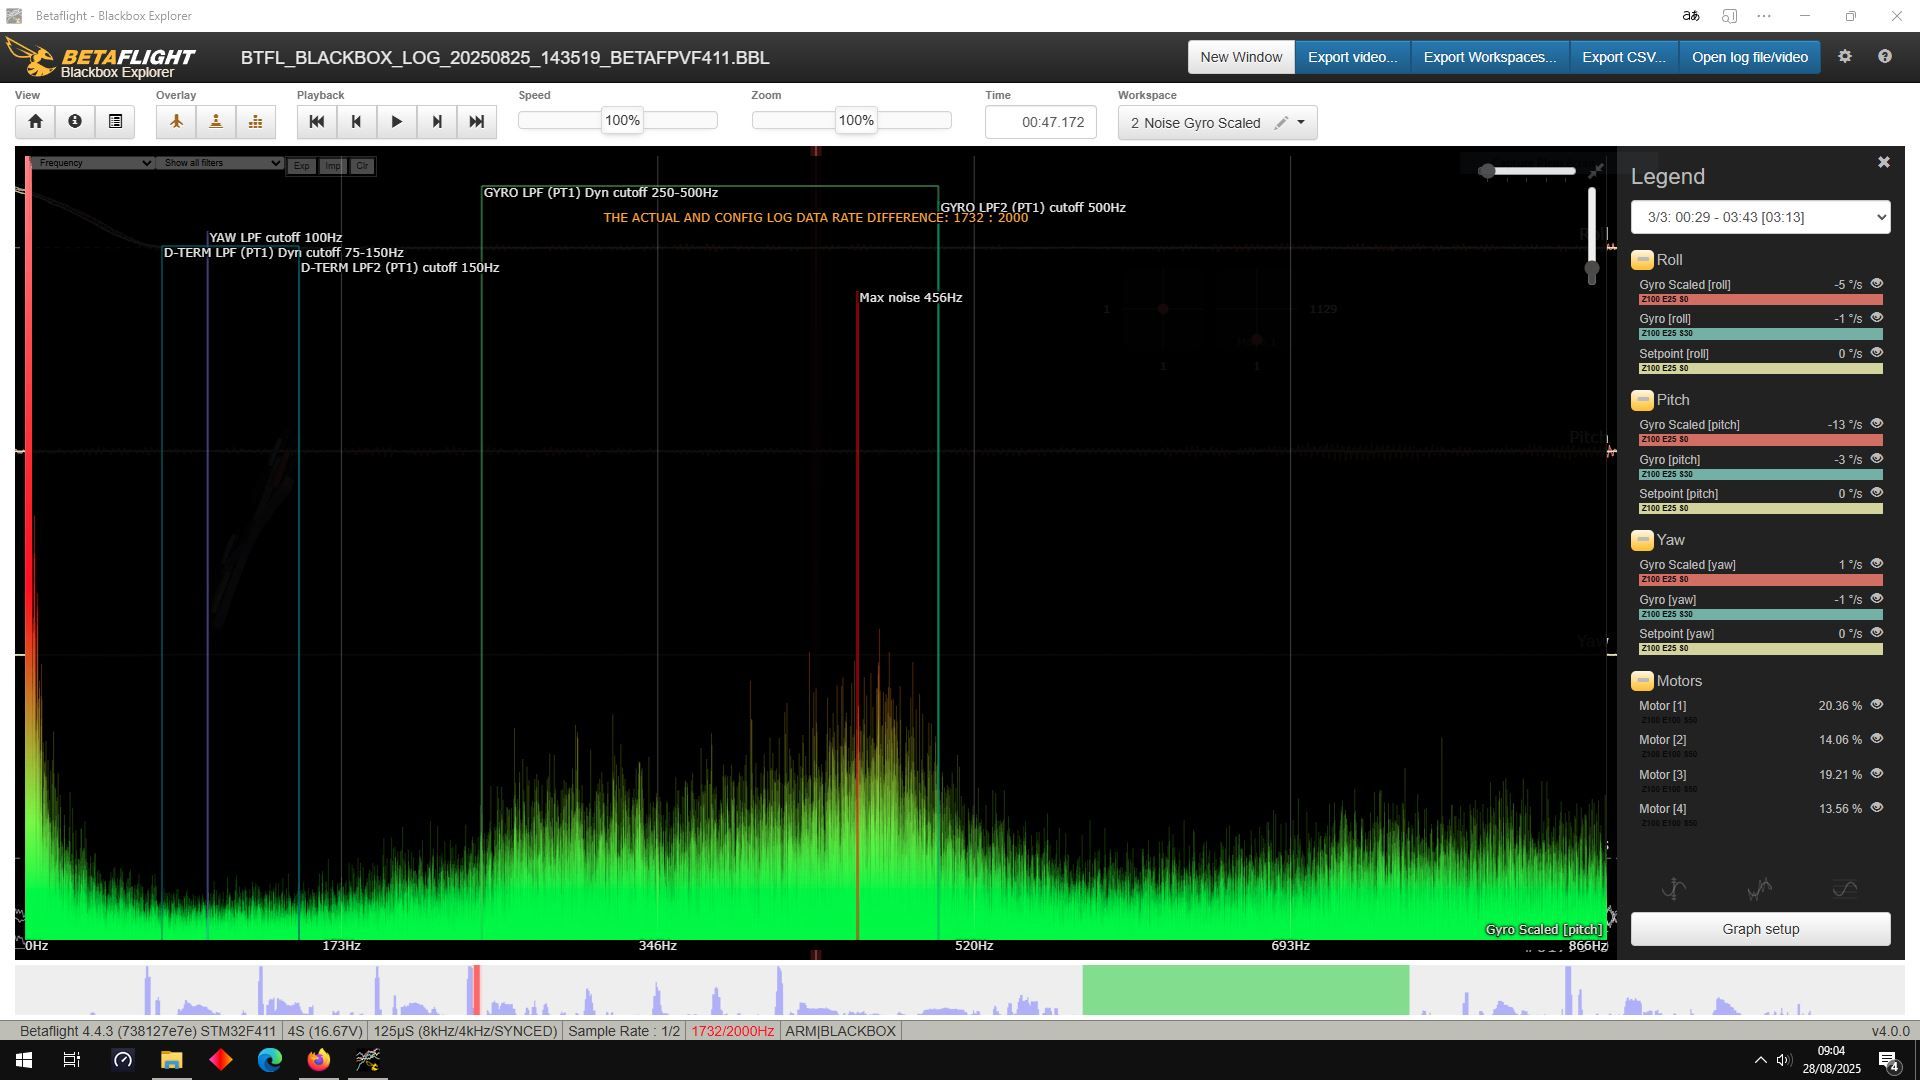
Task: Open settings gear in header
Action: (1845, 57)
